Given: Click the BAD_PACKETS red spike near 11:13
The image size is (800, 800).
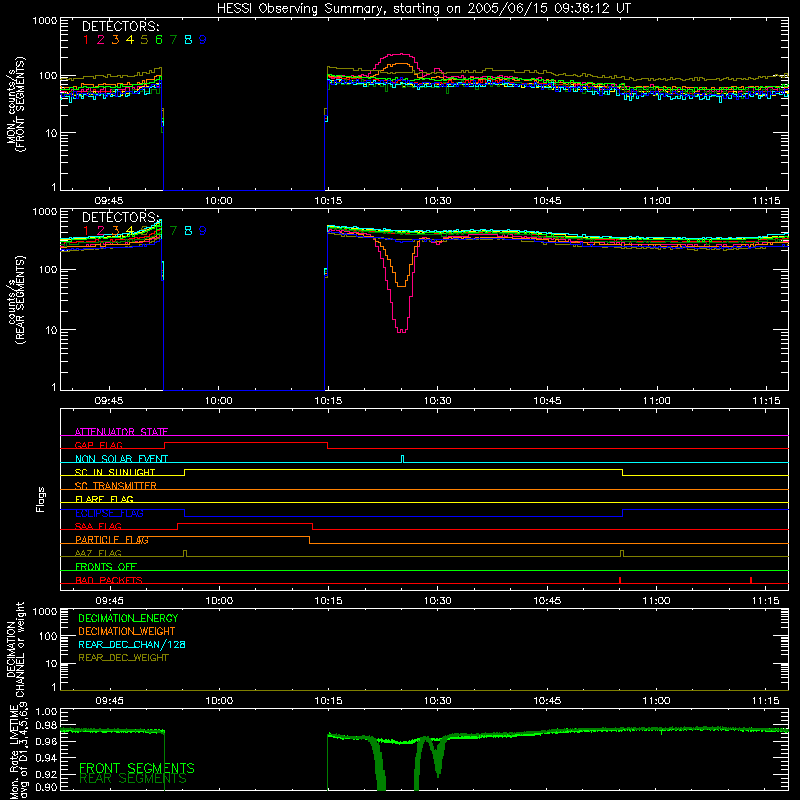Looking at the screenshot, I should (751, 580).
